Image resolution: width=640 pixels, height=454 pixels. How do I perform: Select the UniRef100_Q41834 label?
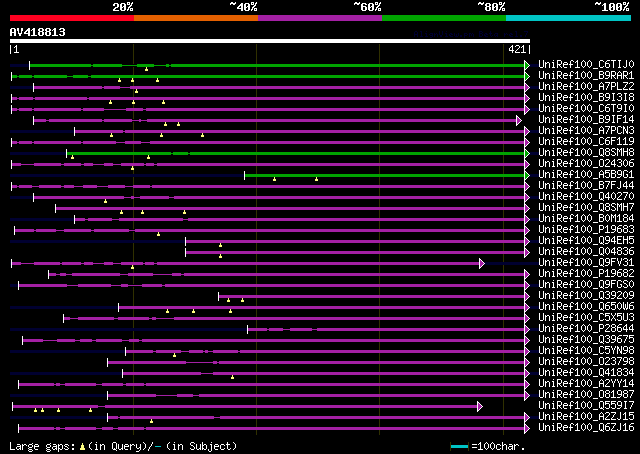click(x=586, y=373)
